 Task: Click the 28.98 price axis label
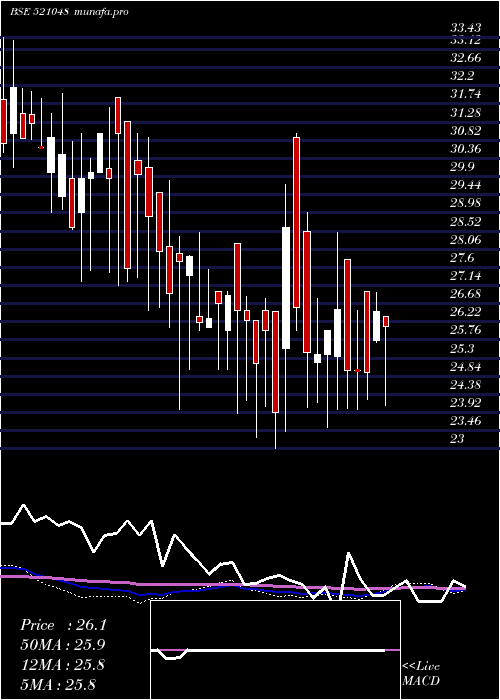pyautogui.click(x=466, y=203)
